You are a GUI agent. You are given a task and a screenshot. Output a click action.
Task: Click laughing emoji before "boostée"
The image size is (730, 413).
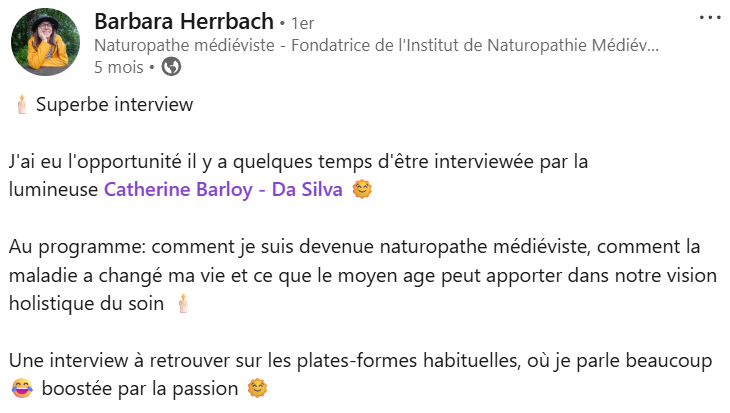20,387
